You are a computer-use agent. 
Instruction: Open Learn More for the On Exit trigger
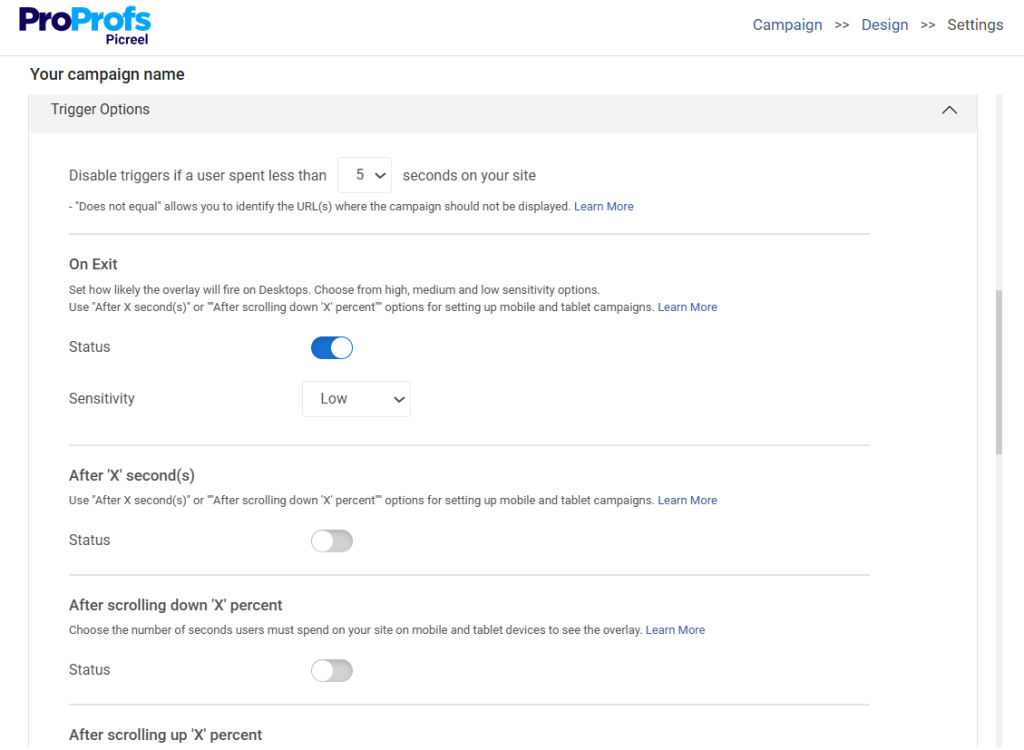pos(687,307)
